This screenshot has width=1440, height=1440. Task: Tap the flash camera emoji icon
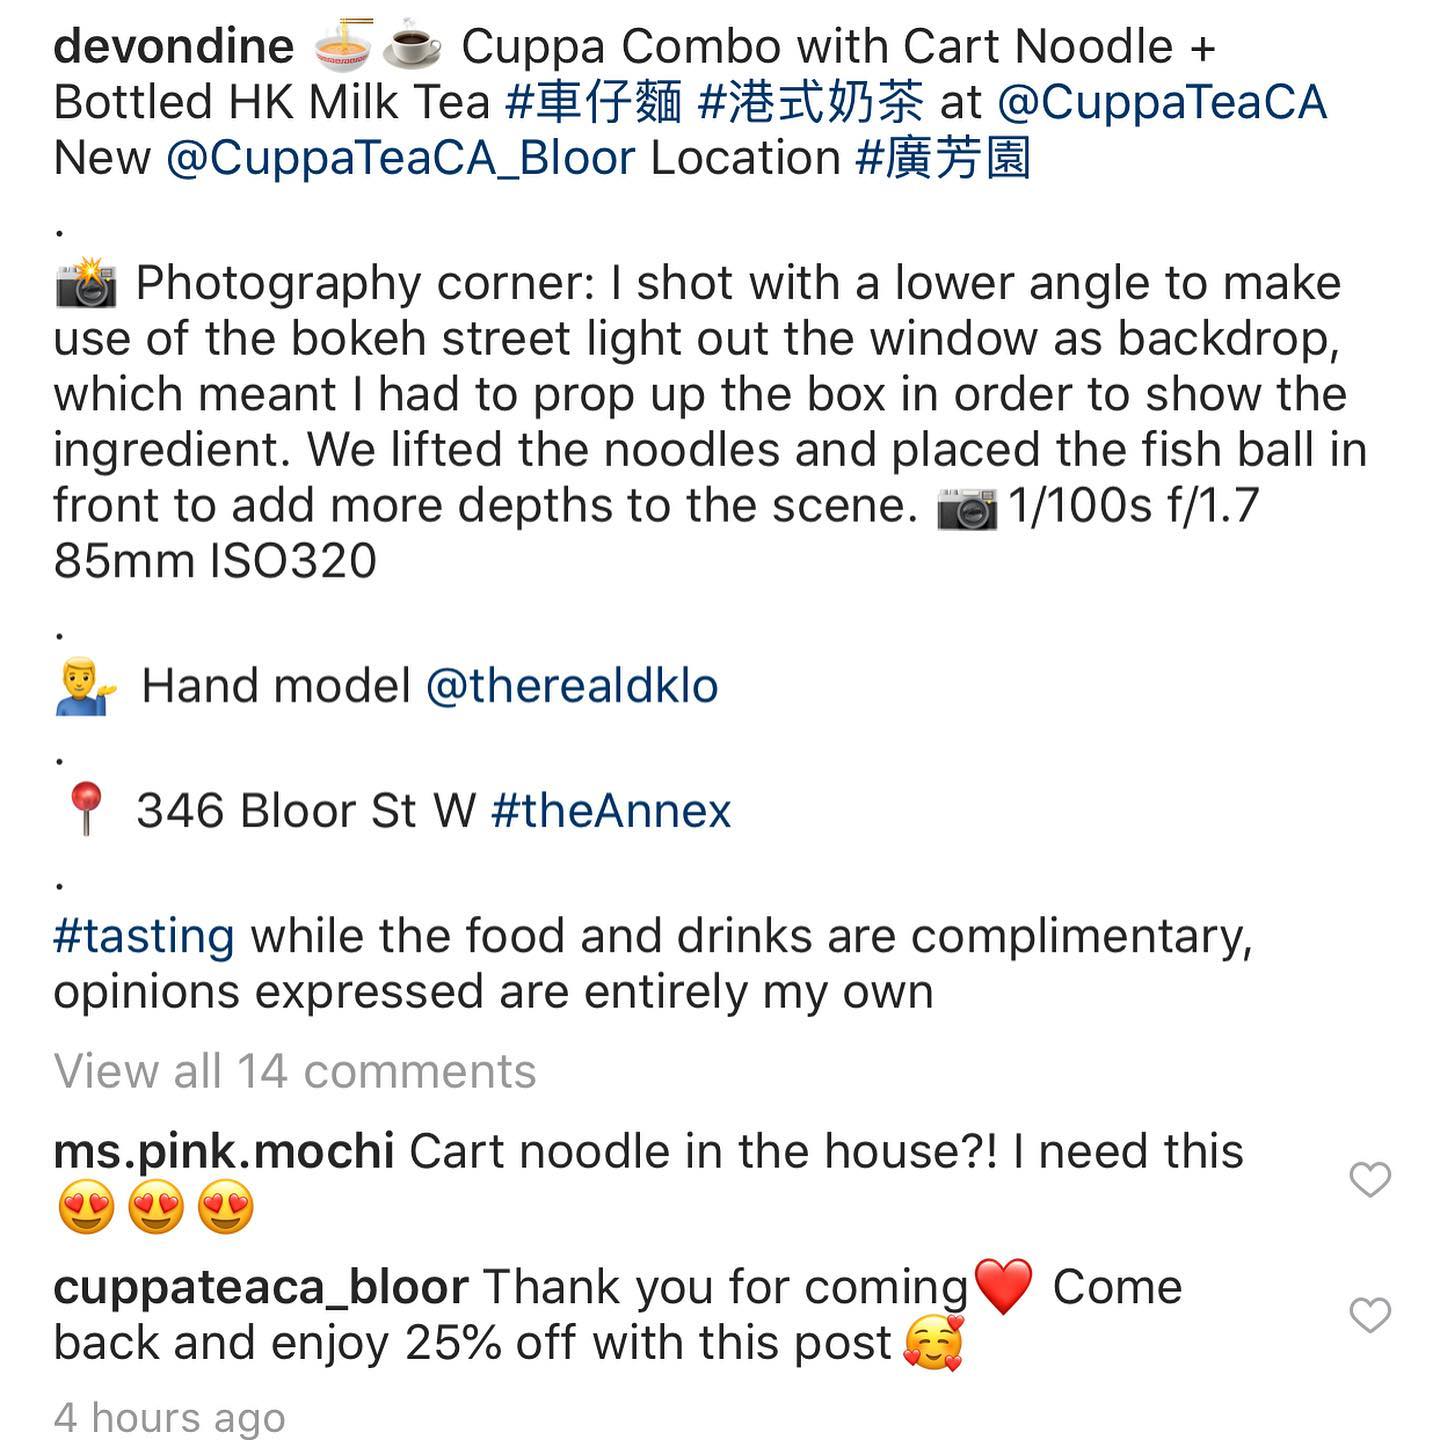(x=86, y=284)
